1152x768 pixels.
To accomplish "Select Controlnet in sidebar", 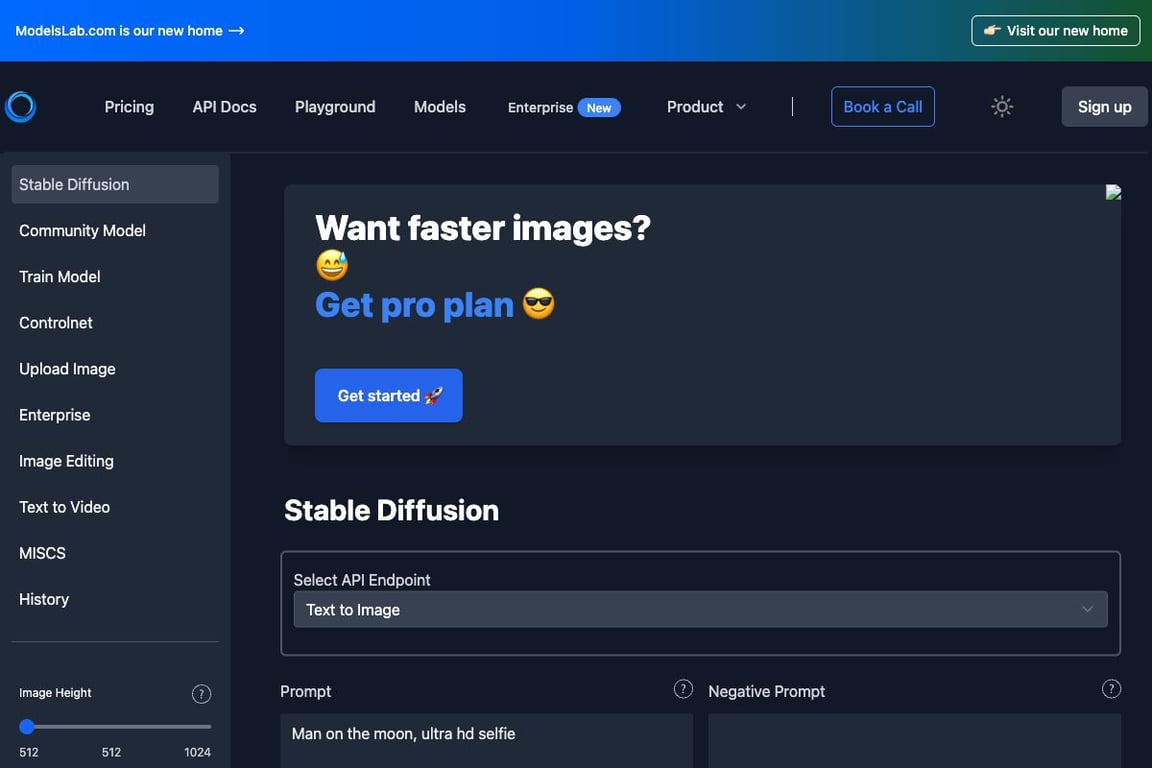I will (x=115, y=323).
